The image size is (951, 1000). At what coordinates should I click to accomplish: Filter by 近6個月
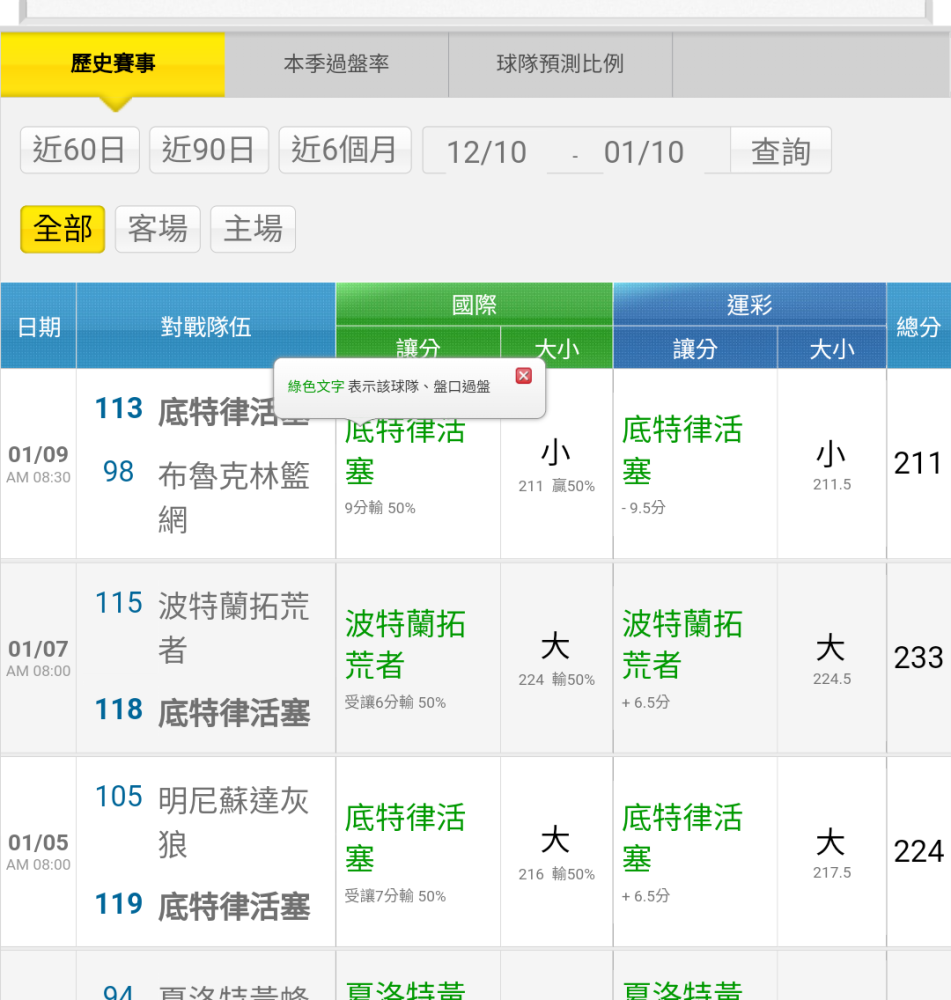(344, 151)
